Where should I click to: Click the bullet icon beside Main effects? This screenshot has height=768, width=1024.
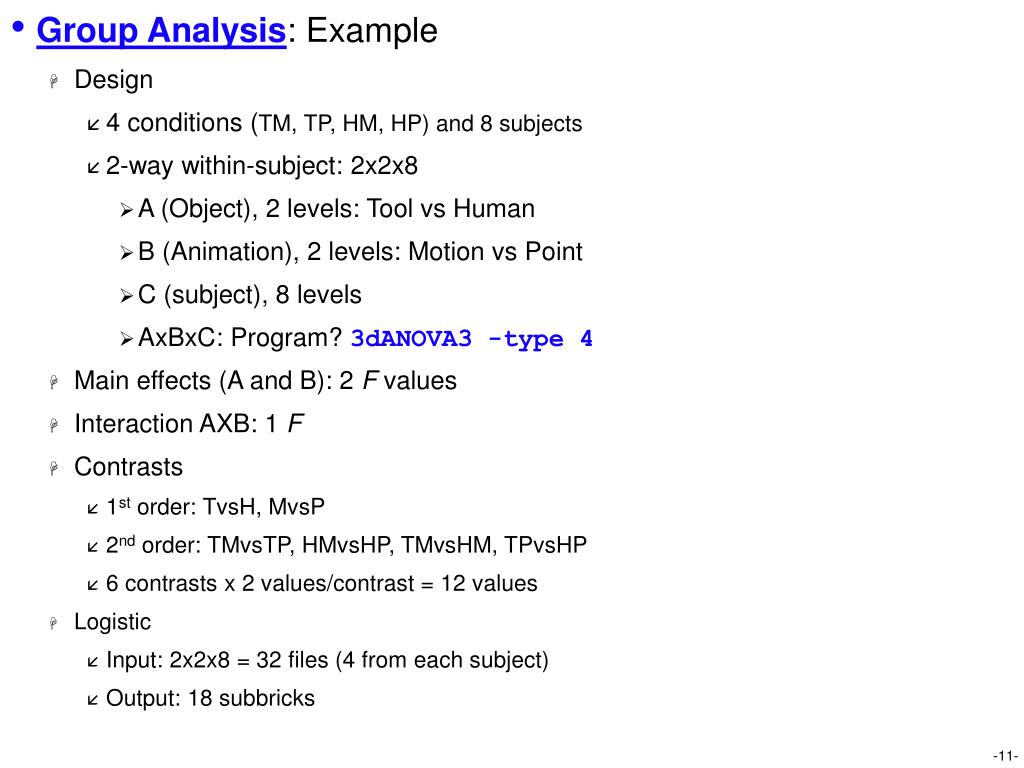55,381
